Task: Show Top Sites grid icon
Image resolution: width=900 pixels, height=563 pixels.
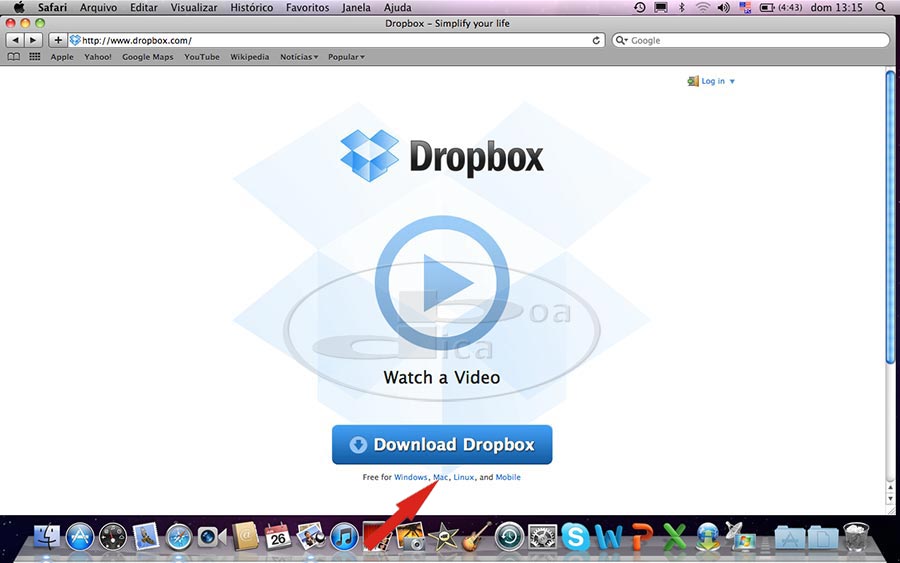Action: pos(35,57)
